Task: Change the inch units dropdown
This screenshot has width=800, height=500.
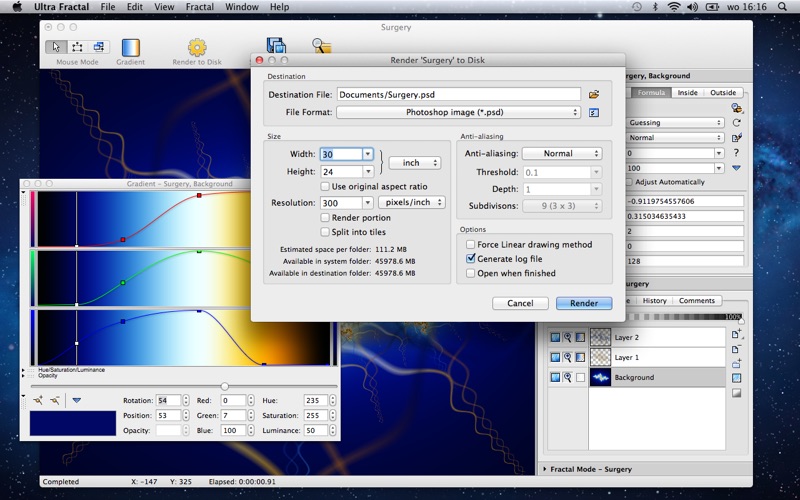Action: (415, 163)
